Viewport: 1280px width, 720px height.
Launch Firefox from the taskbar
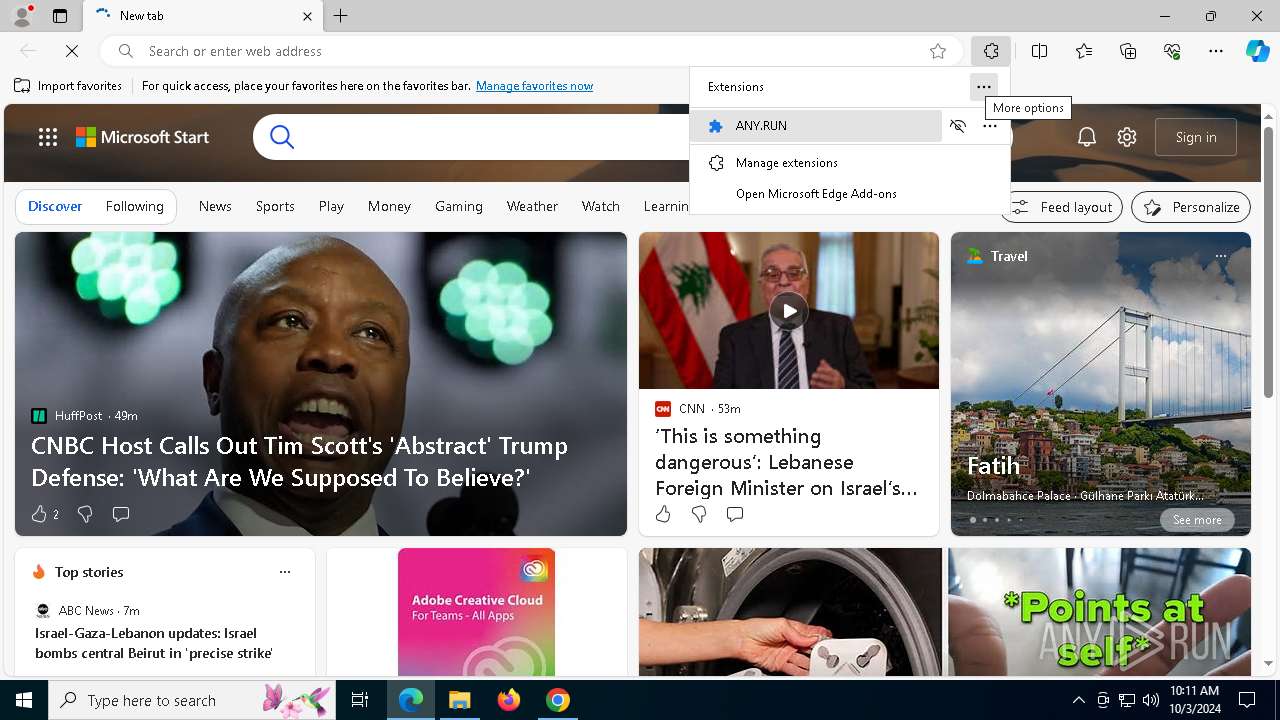click(509, 700)
